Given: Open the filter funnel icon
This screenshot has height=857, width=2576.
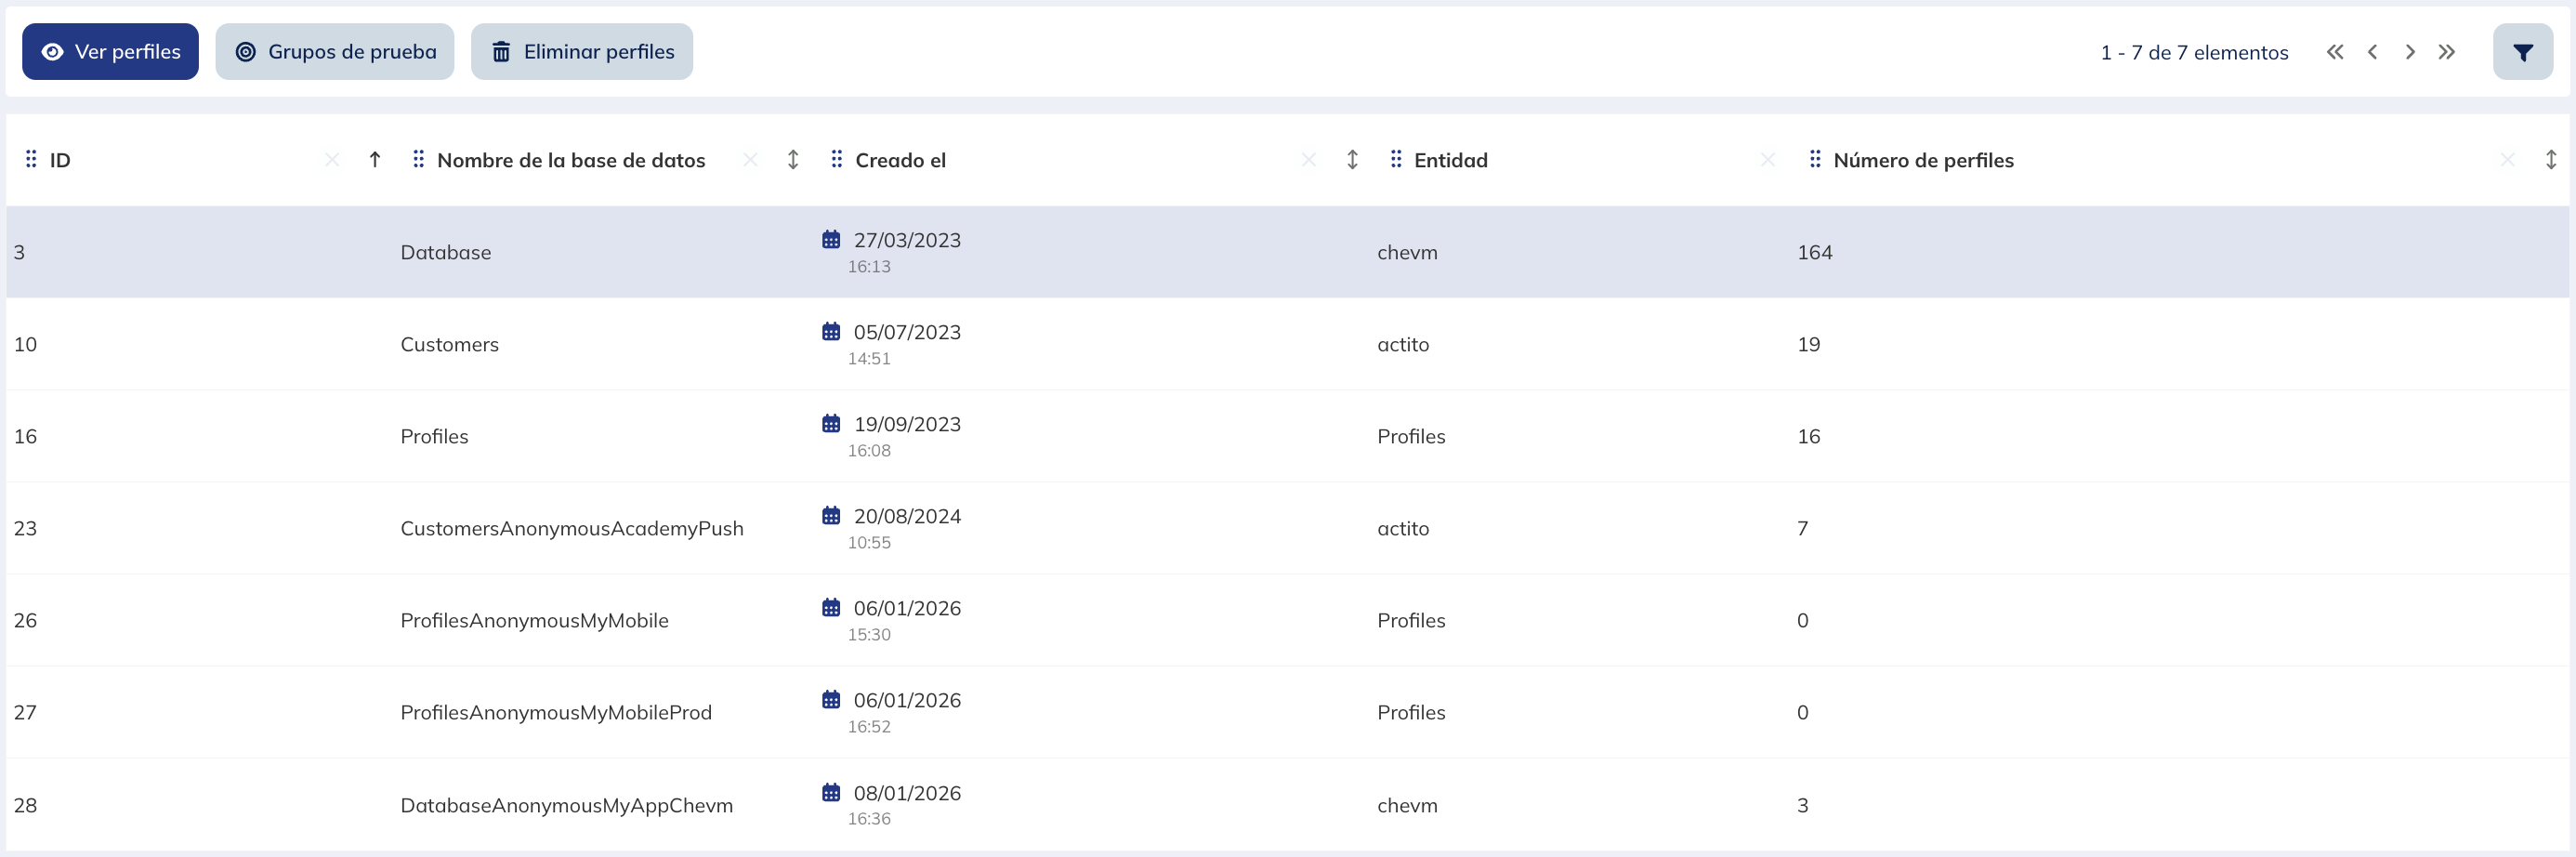Looking at the screenshot, I should coord(2522,52).
